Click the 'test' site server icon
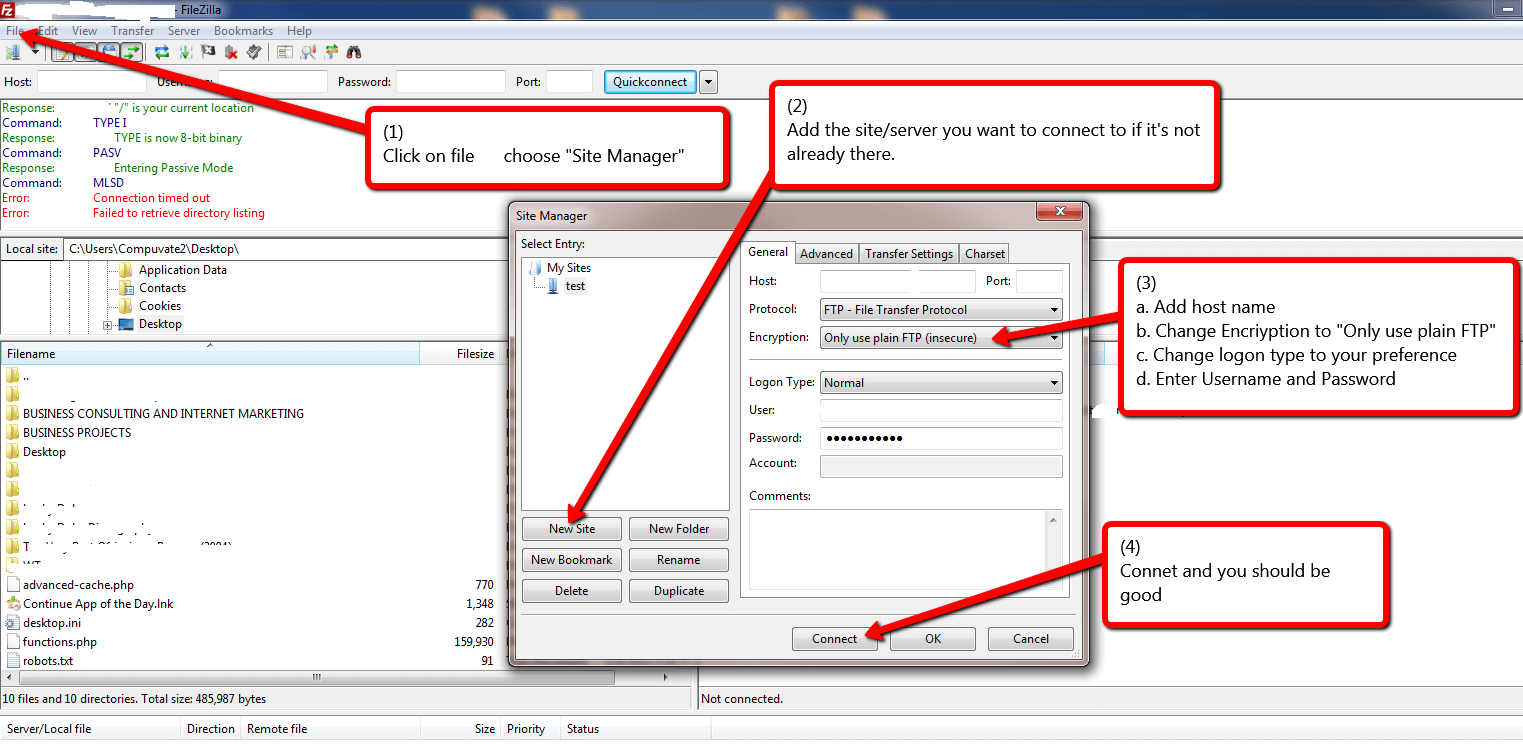This screenshot has width=1523, height=755. 553,286
